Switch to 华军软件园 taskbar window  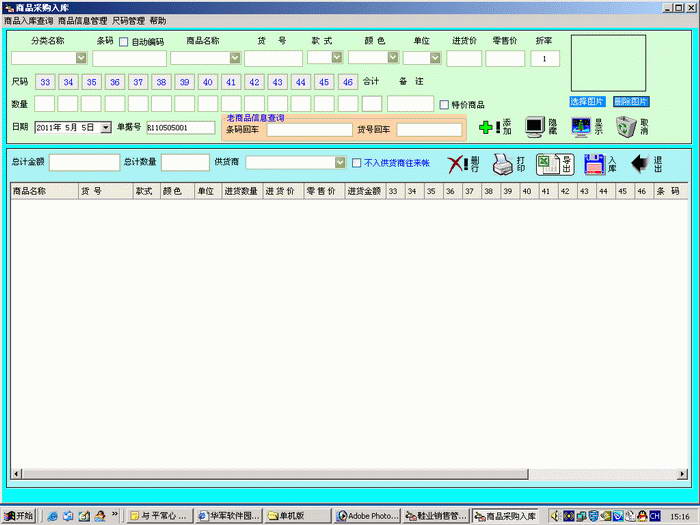[x=228, y=516]
